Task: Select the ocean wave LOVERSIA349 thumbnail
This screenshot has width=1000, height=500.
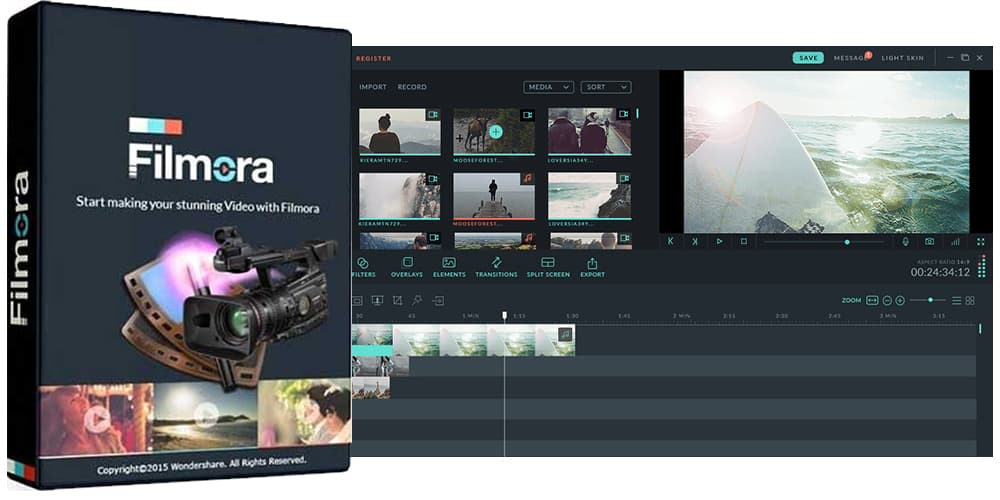Action: pyautogui.click(x=589, y=196)
